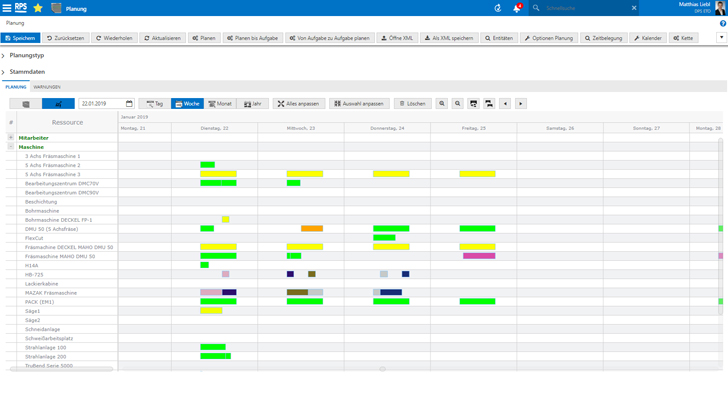
Task: Expand the Mitarbeiter resource group
Action: [x=11, y=137]
